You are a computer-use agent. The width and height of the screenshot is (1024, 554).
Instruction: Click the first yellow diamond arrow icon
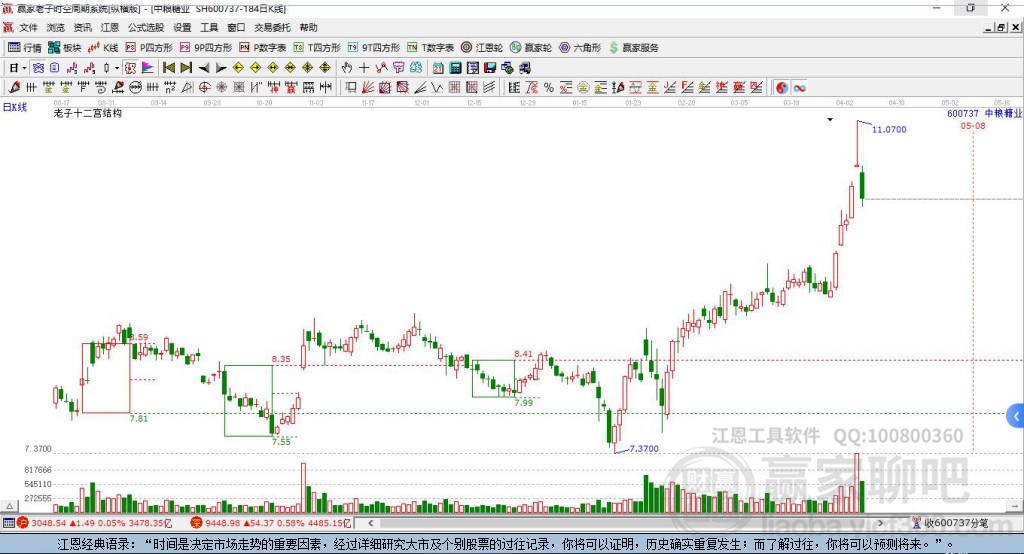238,68
